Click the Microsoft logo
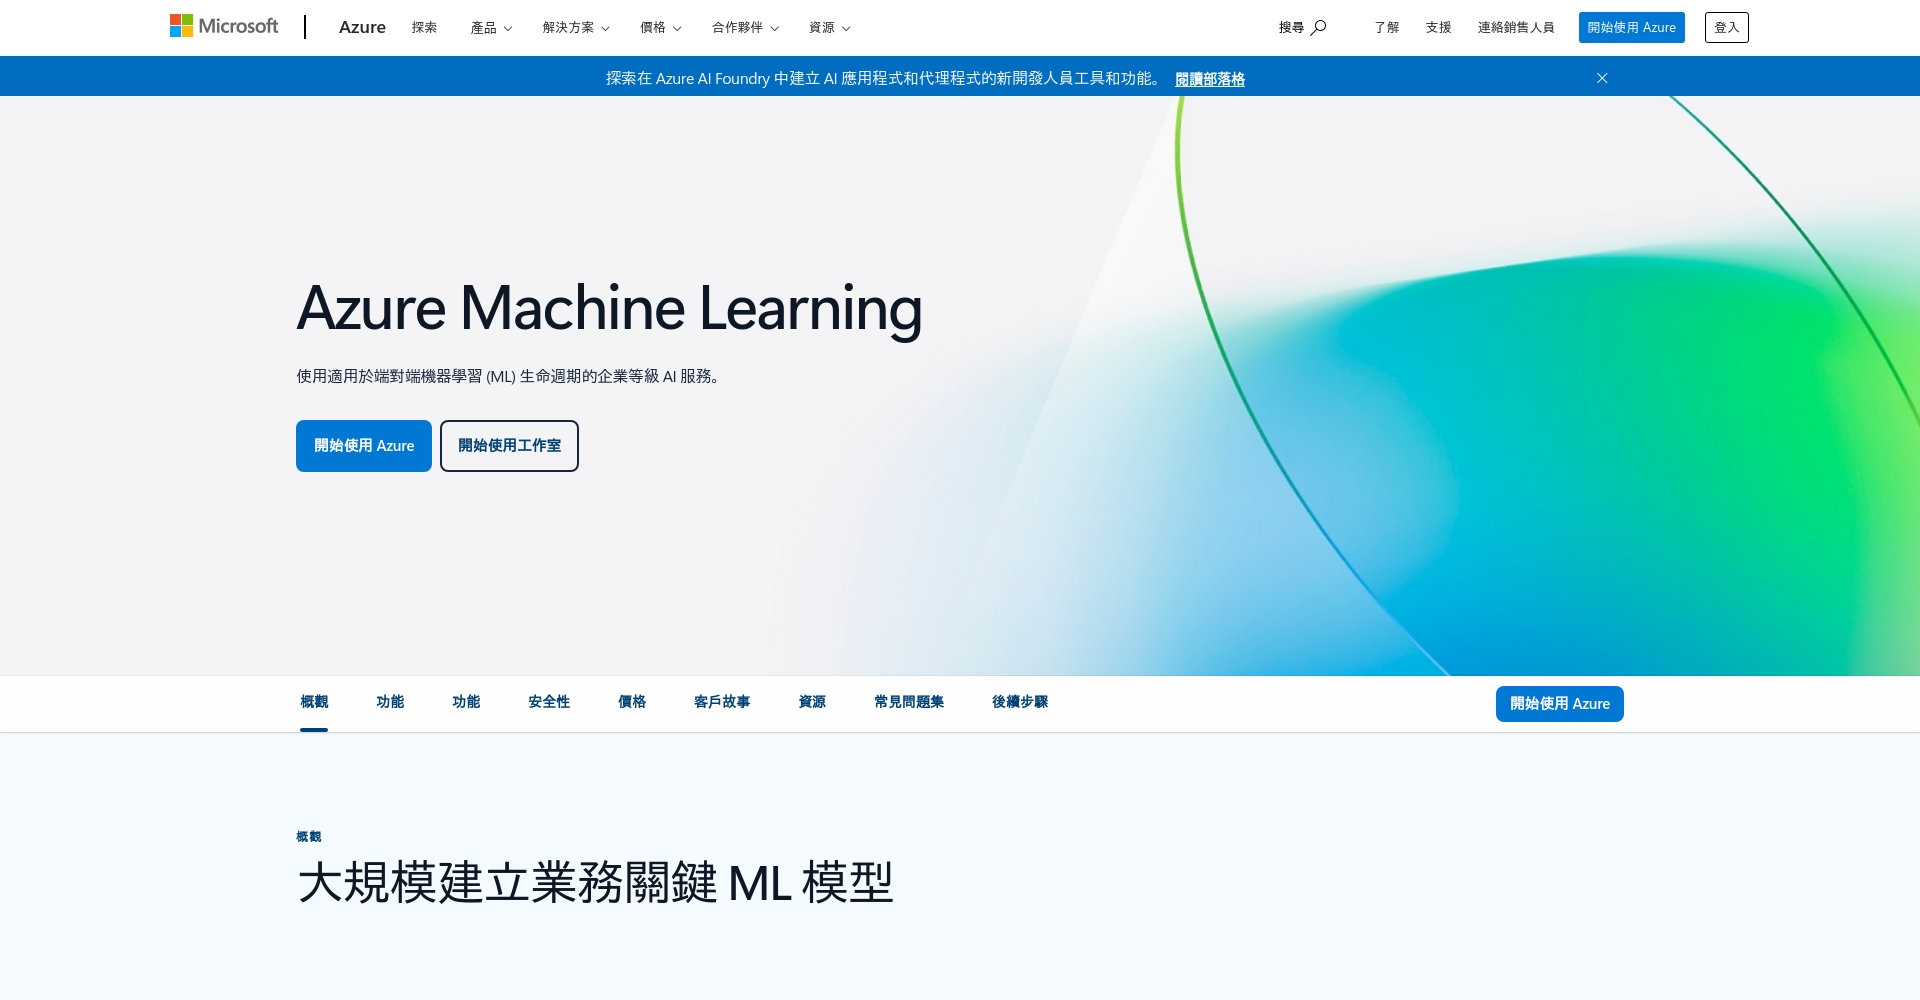This screenshot has width=1920, height=1000. tap(224, 27)
